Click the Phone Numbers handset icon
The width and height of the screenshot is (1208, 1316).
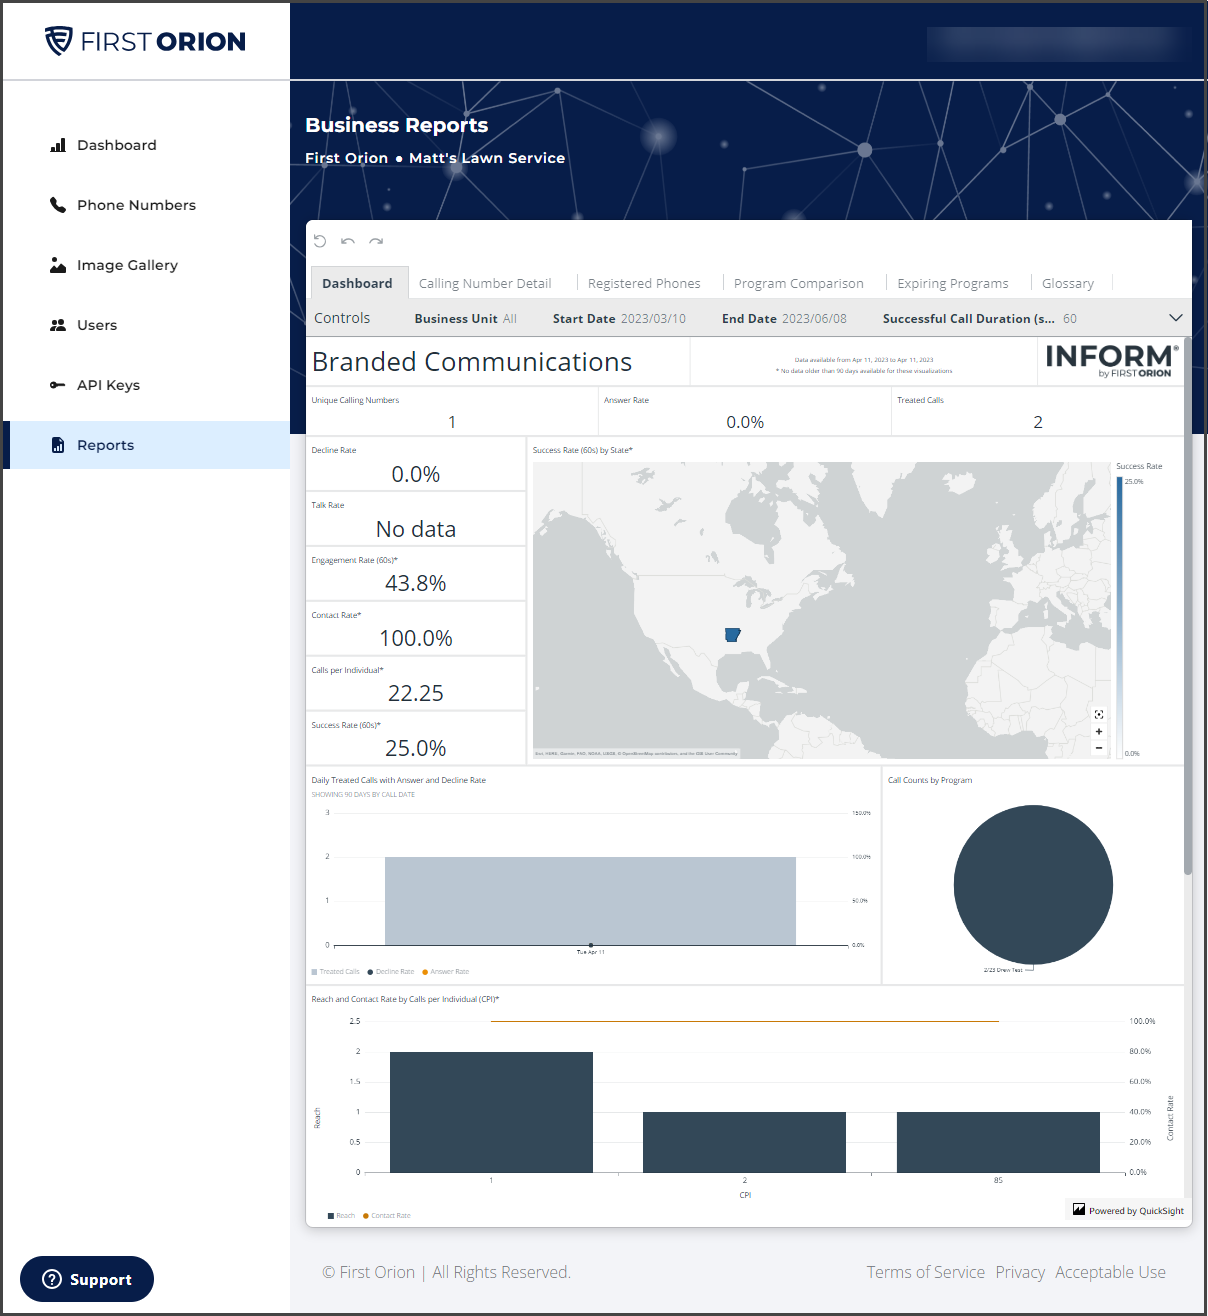(58, 205)
